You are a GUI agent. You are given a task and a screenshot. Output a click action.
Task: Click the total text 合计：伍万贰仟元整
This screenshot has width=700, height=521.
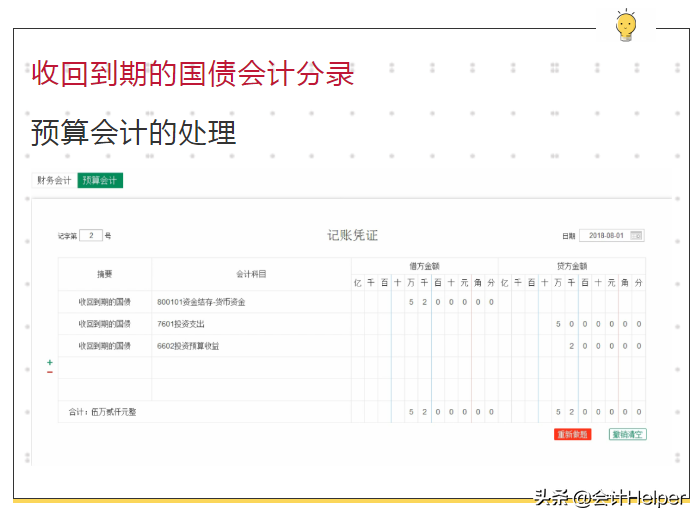click(103, 412)
